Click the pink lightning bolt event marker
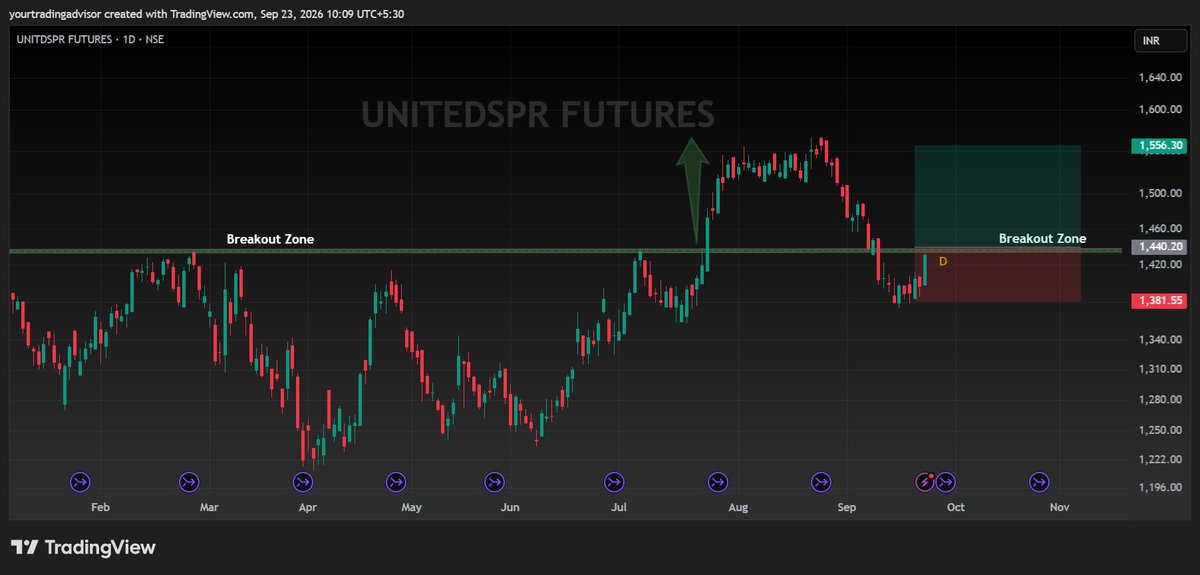The image size is (1200, 575). (927, 482)
